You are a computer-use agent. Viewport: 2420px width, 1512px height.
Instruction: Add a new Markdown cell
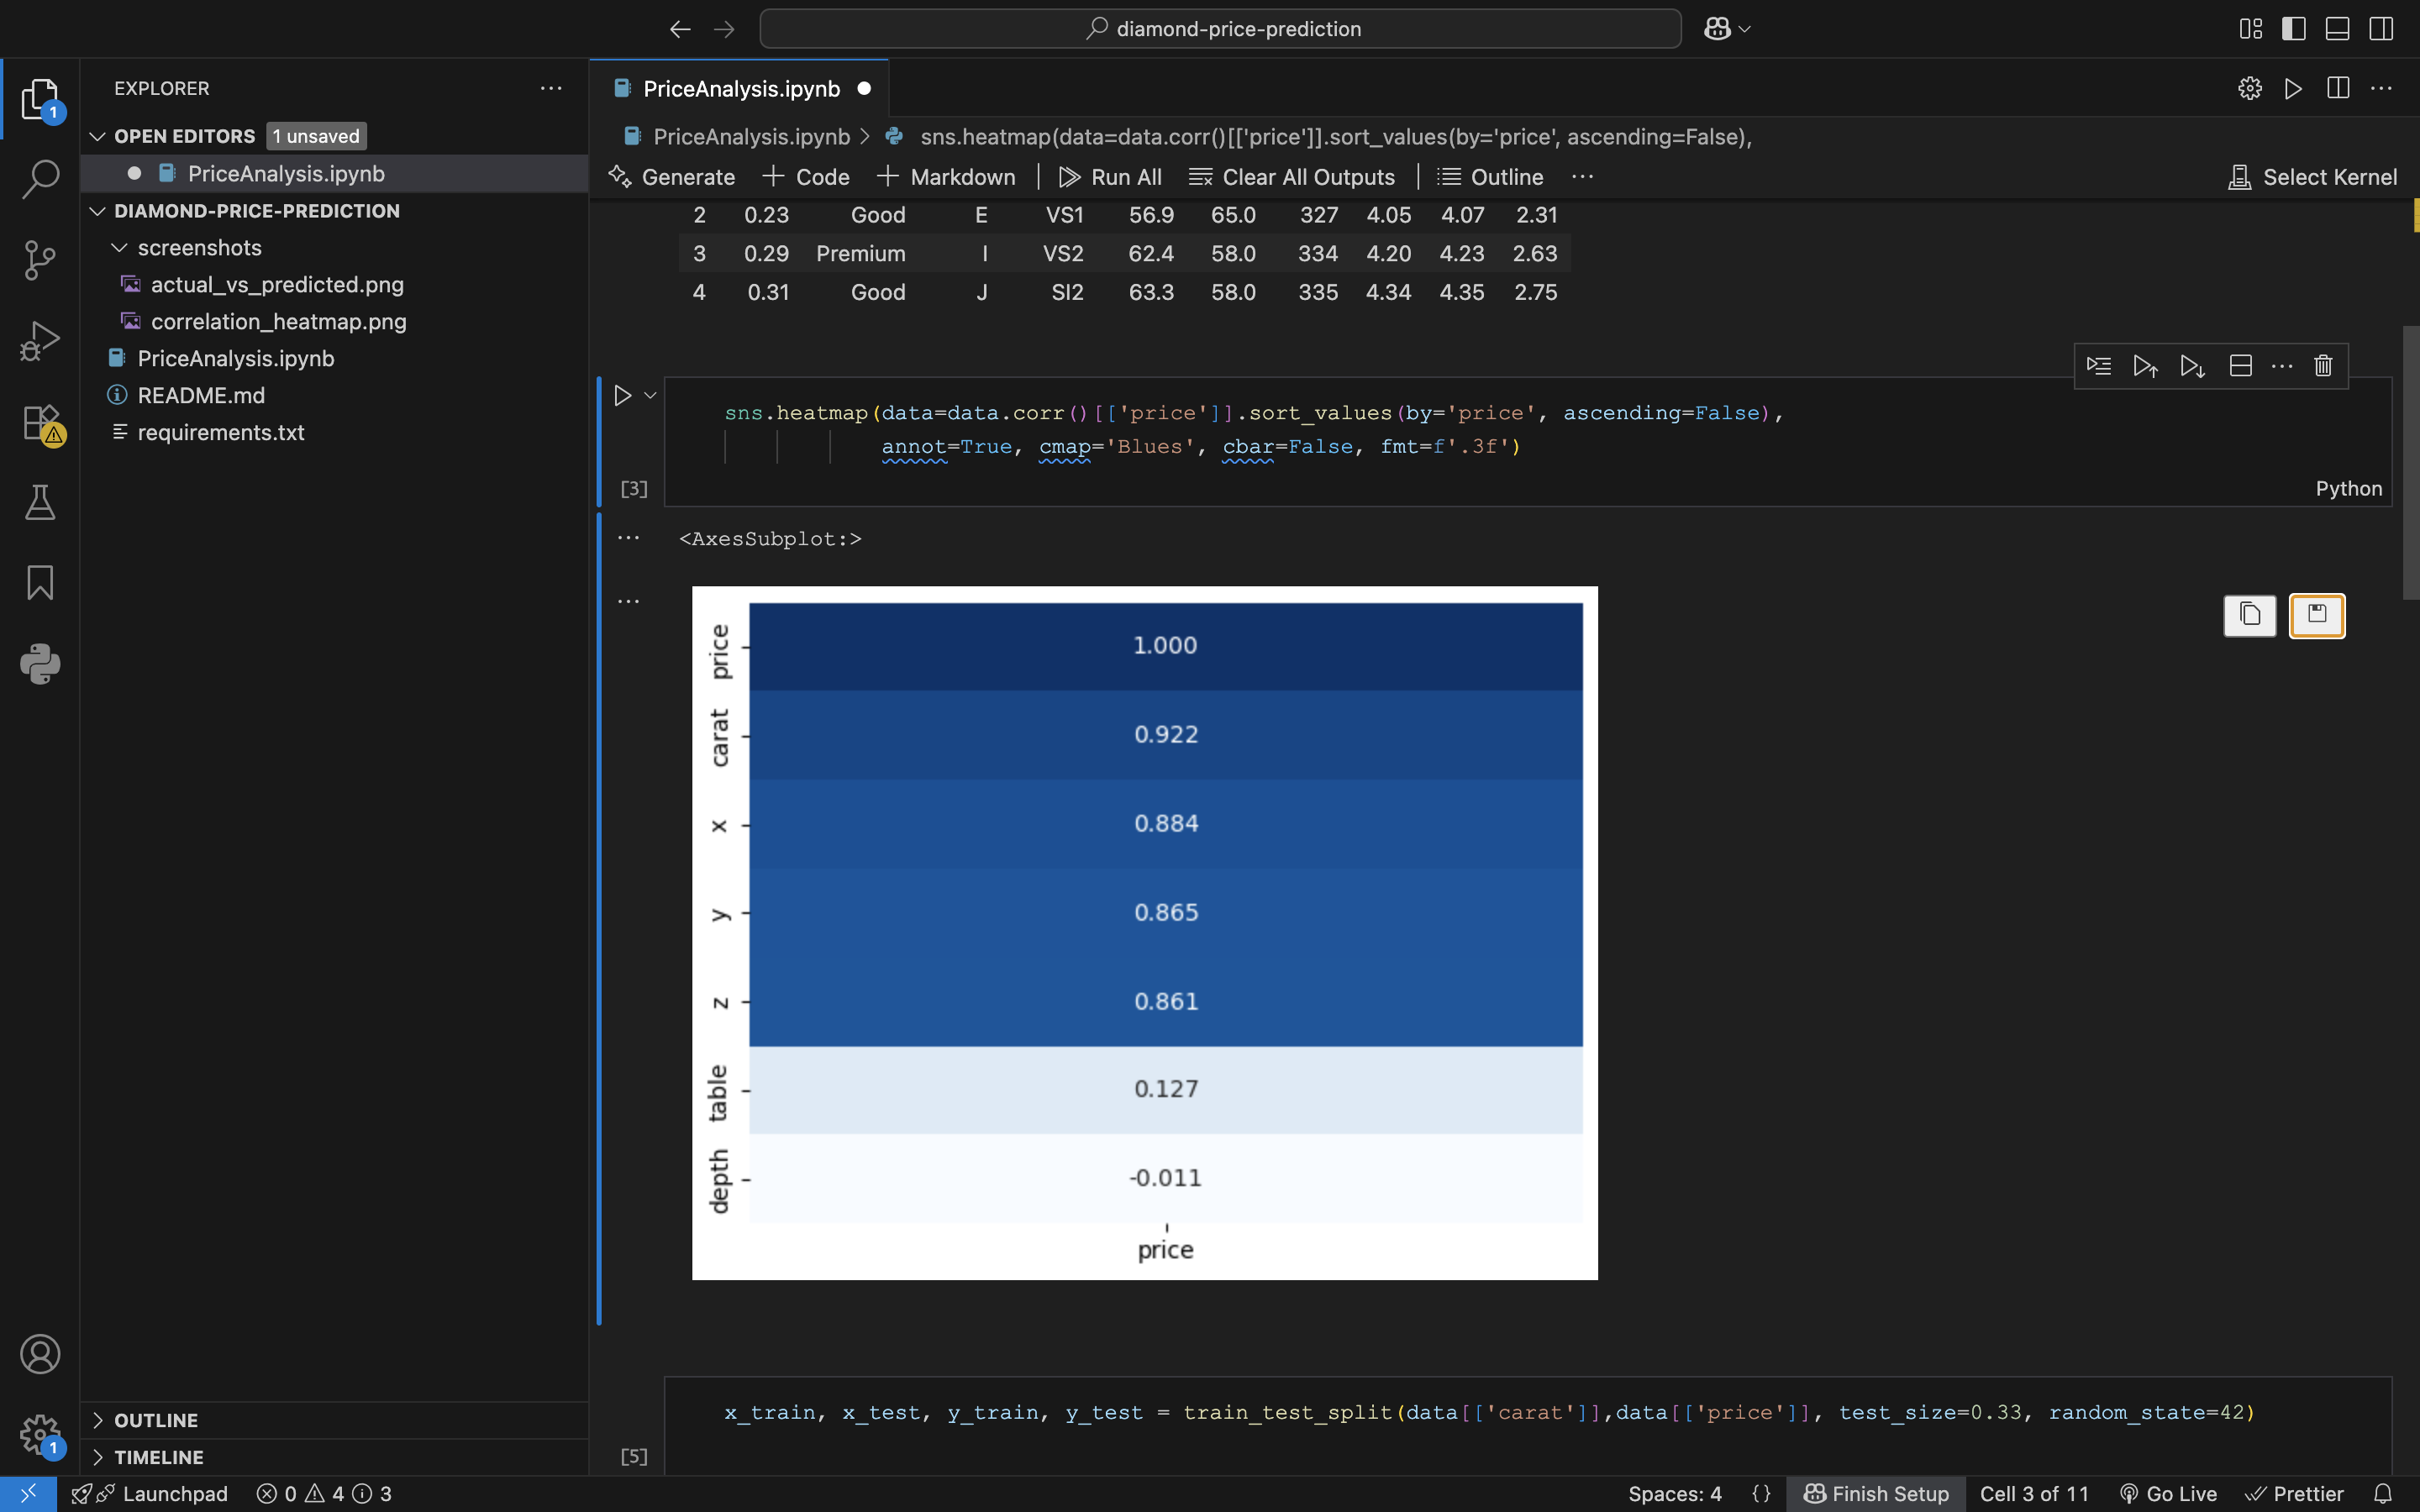(x=946, y=177)
